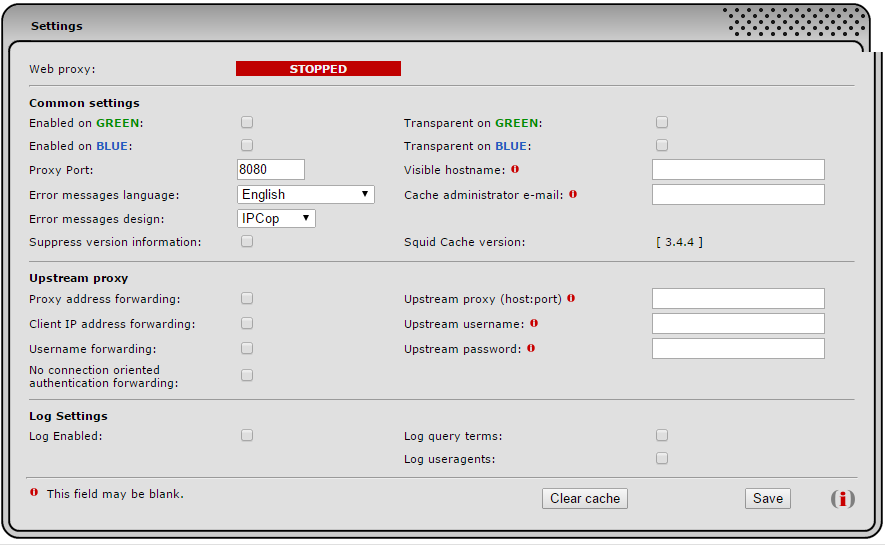Click into Cache administrator e-mail field

(x=738, y=195)
